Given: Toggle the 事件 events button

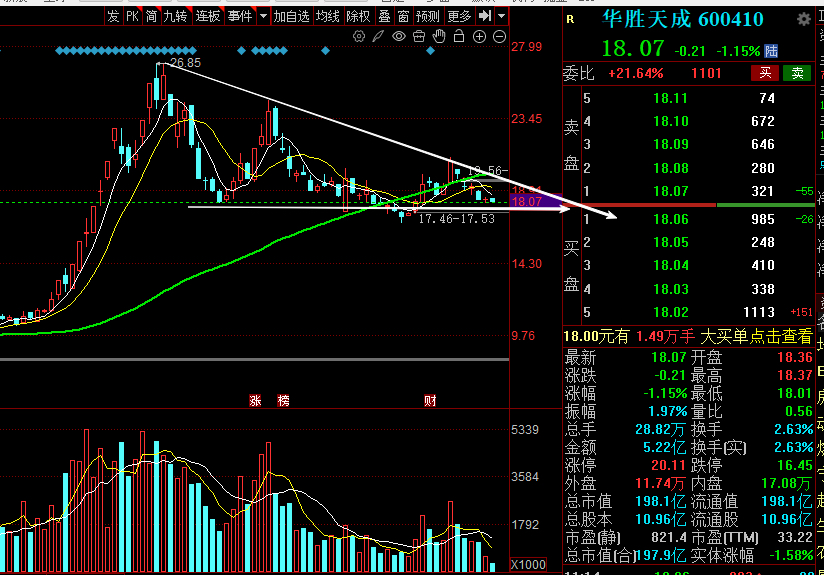Looking at the screenshot, I should pos(240,16).
